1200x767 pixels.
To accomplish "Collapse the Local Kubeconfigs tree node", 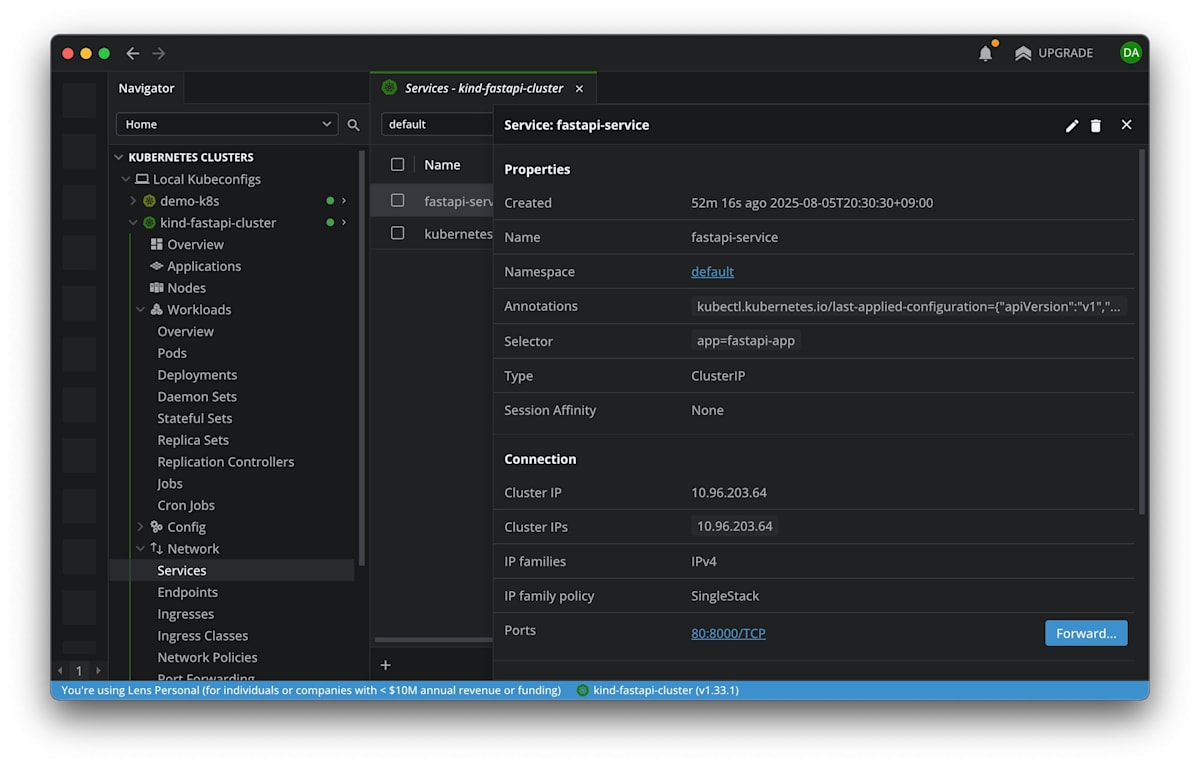I will pos(126,179).
